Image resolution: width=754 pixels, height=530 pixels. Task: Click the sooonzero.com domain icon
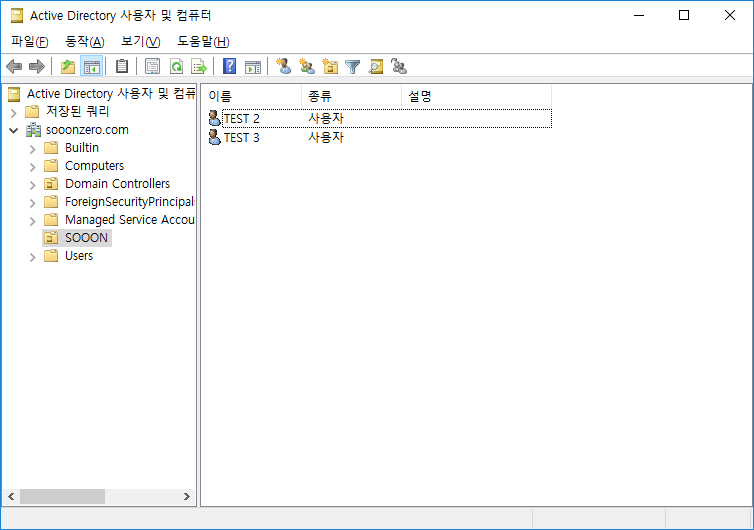[33, 130]
